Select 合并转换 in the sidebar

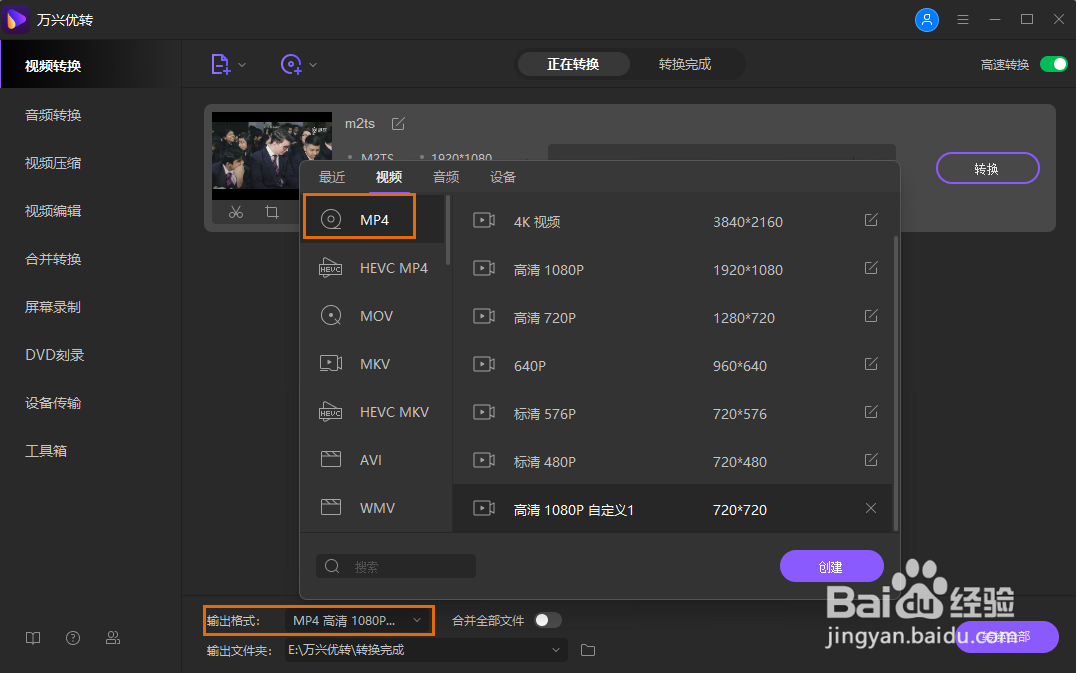[x=53, y=259]
